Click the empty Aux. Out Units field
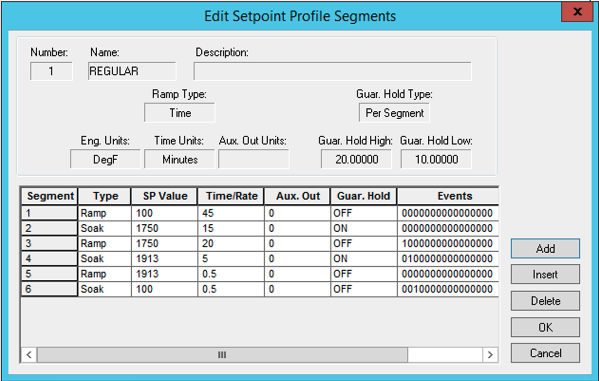Screen dimensions: 599x381 (254, 159)
